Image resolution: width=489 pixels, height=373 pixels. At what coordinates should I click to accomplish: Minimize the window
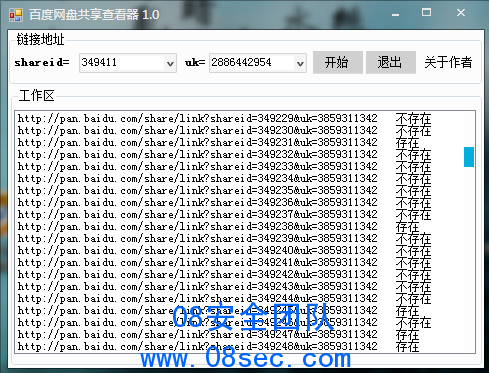pos(396,14)
